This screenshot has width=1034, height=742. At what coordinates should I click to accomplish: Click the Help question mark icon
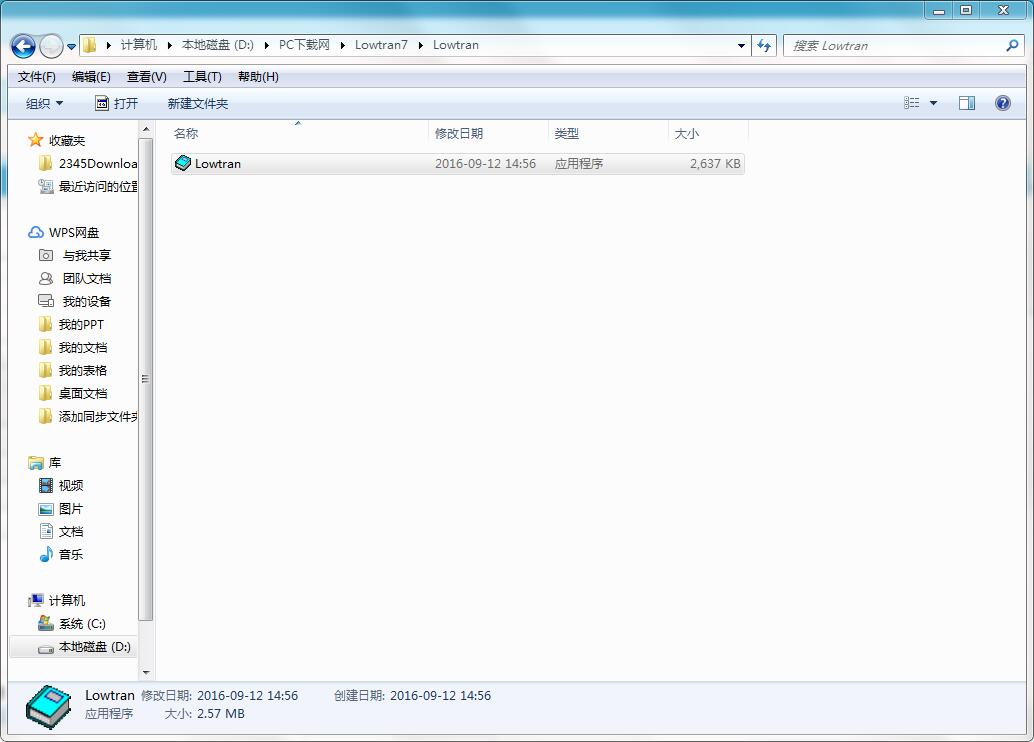[x=1002, y=102]
